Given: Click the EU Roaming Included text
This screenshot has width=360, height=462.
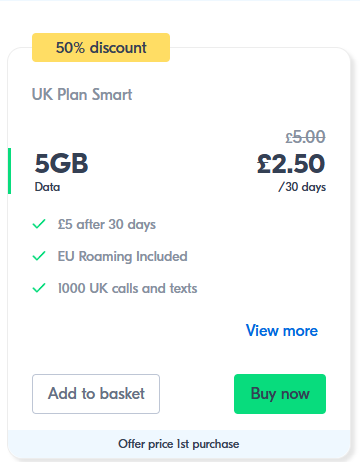Looking at the screenshot, I should [x=122, y=256].
